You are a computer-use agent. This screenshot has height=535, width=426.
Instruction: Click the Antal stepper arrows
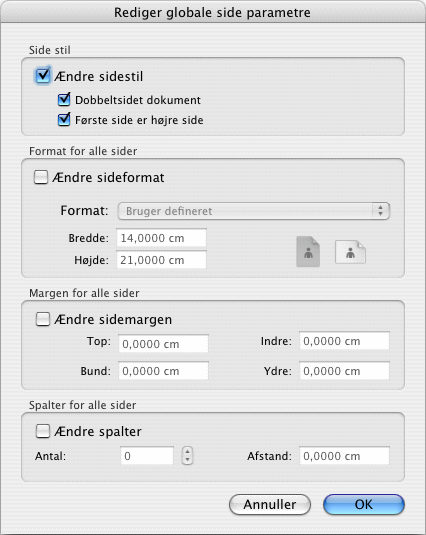tap(187, 456)
